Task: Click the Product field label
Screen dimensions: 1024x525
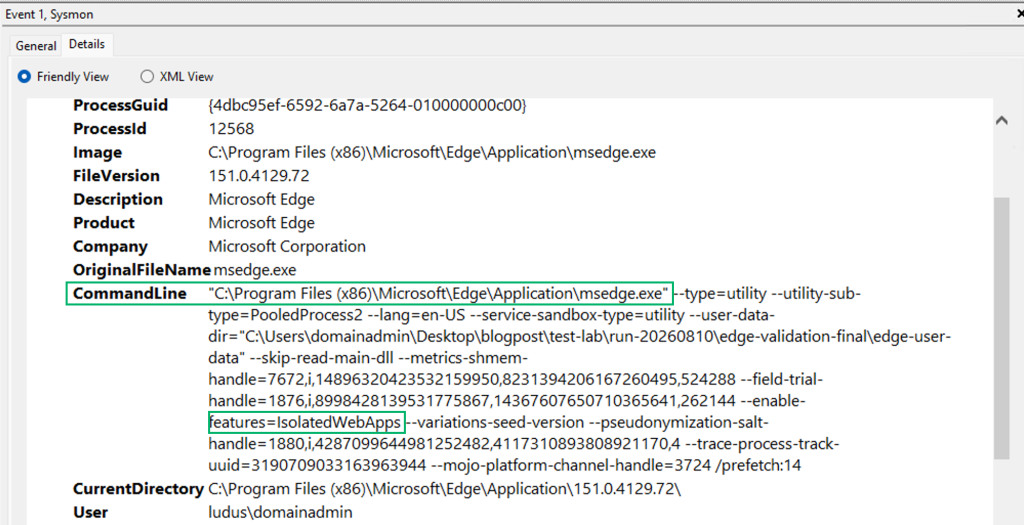Action: (104, 223)
